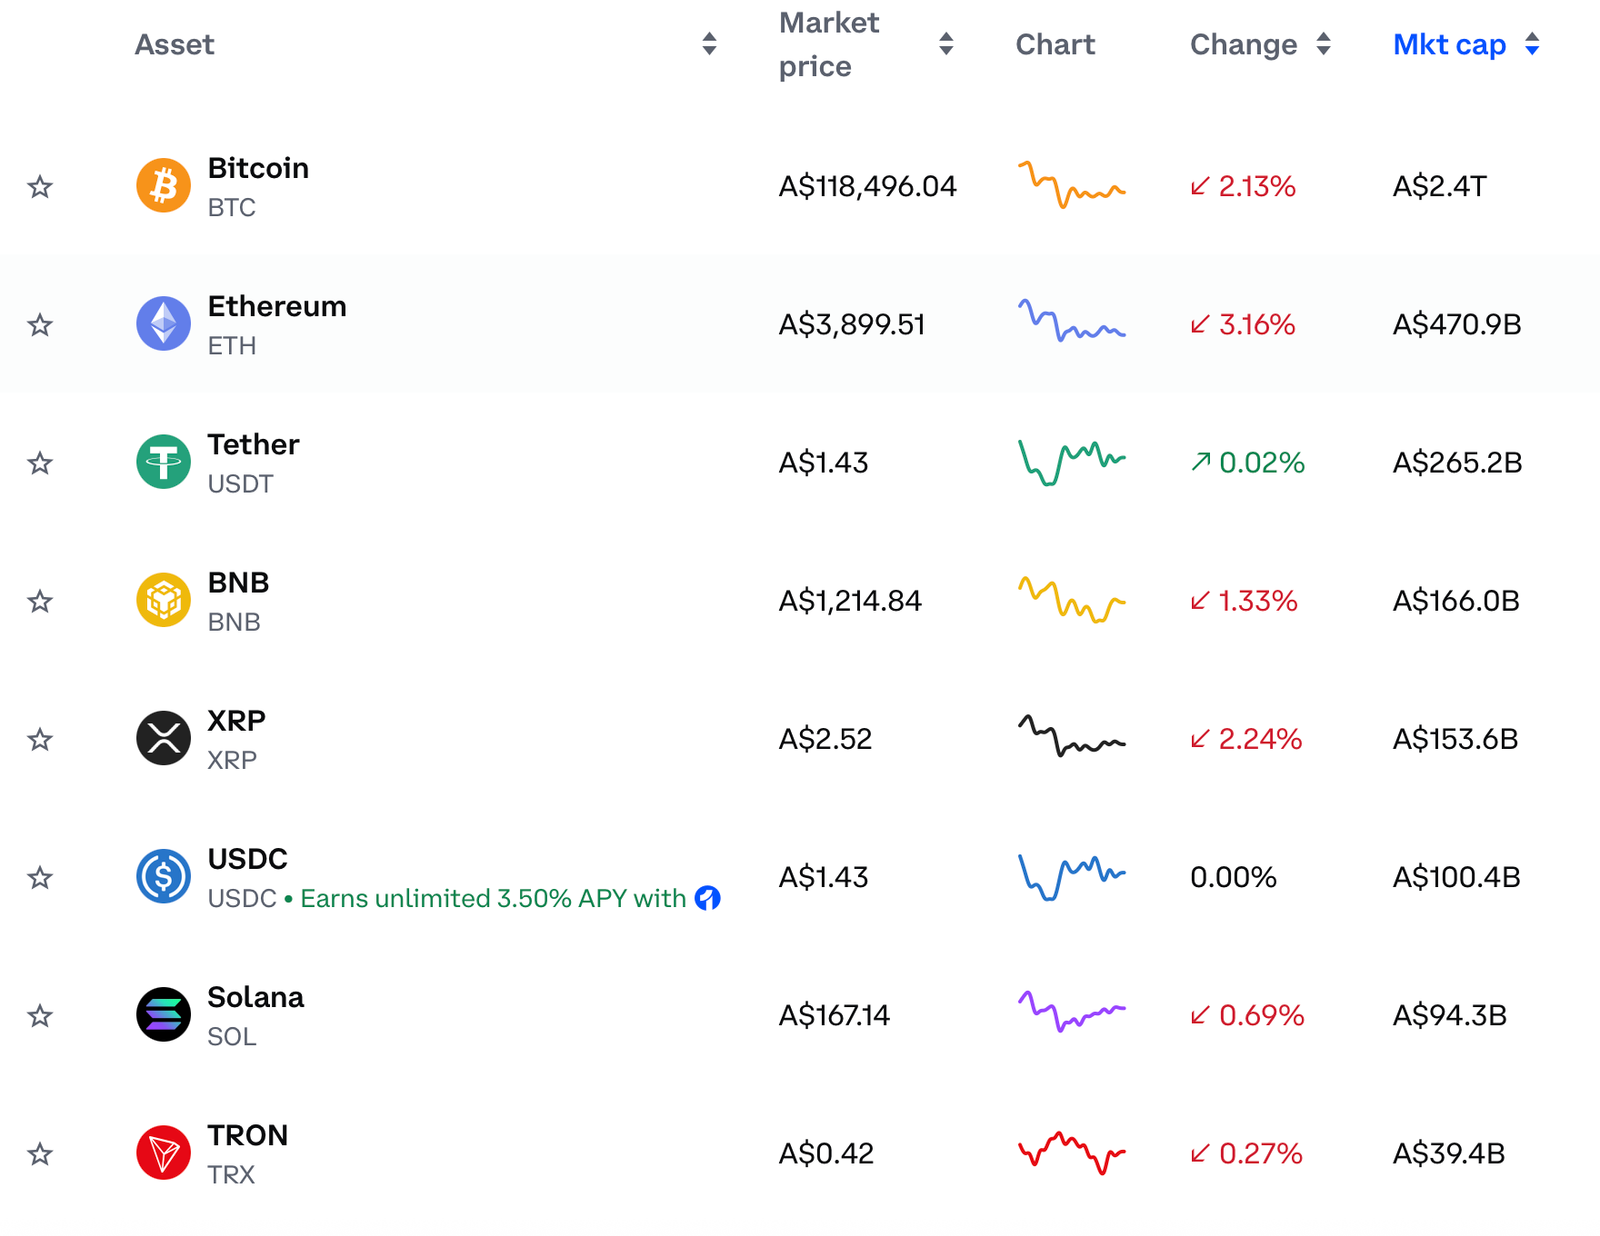Toggle sorting on the Change column
Screen dimensions: 1600x1236
1324,44
